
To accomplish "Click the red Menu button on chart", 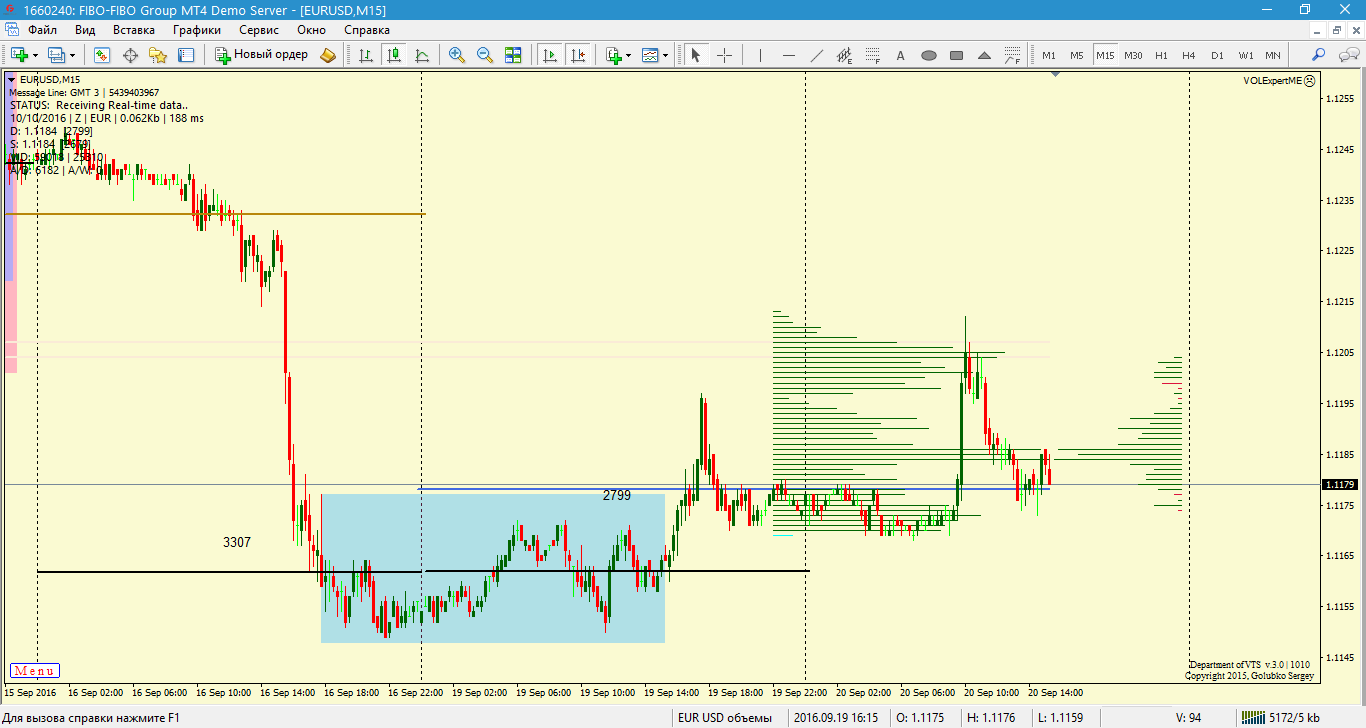I will point(35,671).
